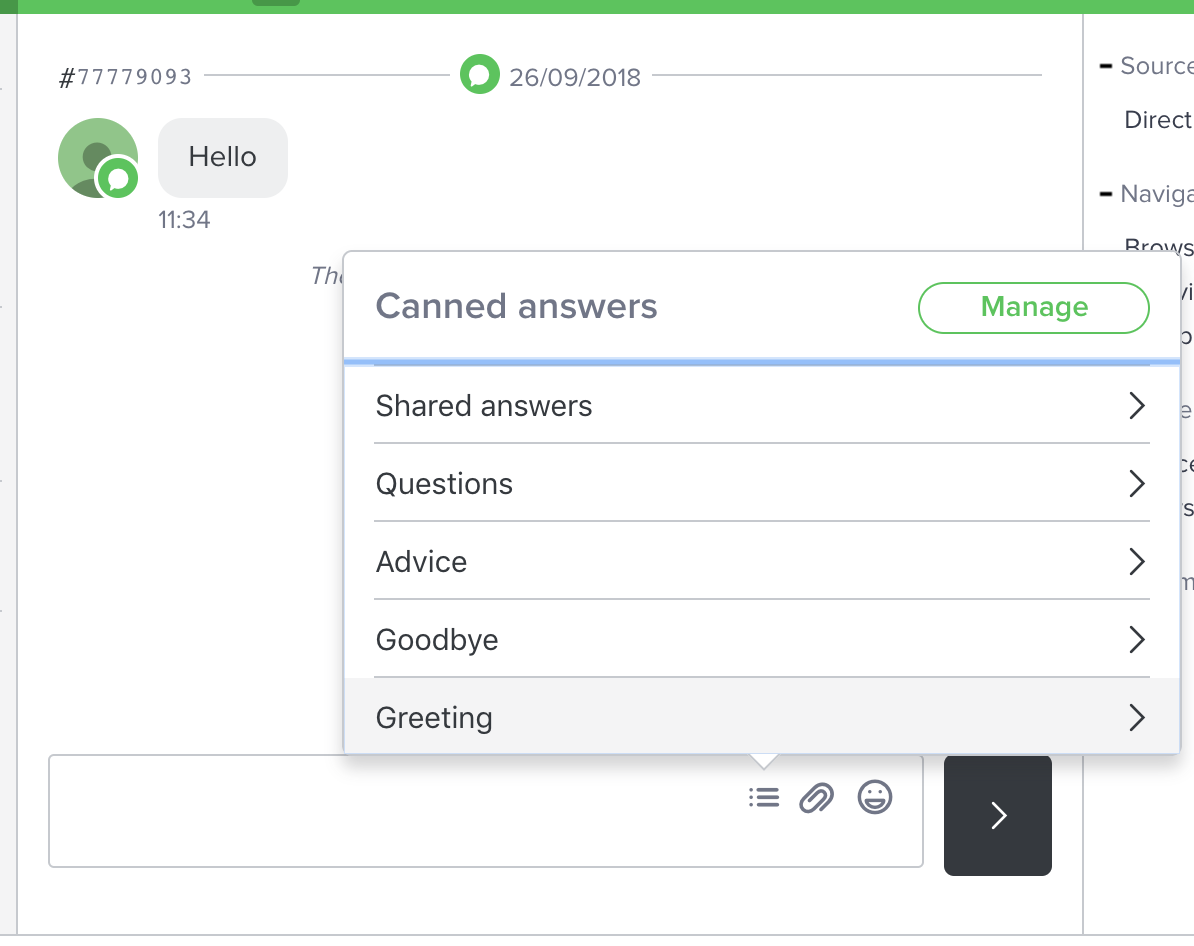Expand Goodbye using its chevron arrow
The height and width of the screenshot is (946, 1194).
tap(1136, 640)
